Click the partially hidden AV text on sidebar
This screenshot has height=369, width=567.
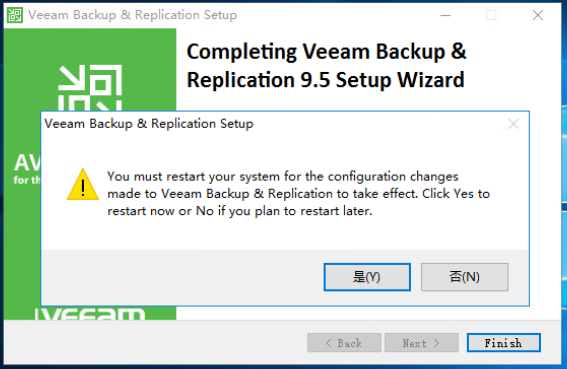click(x=27, y=162)
